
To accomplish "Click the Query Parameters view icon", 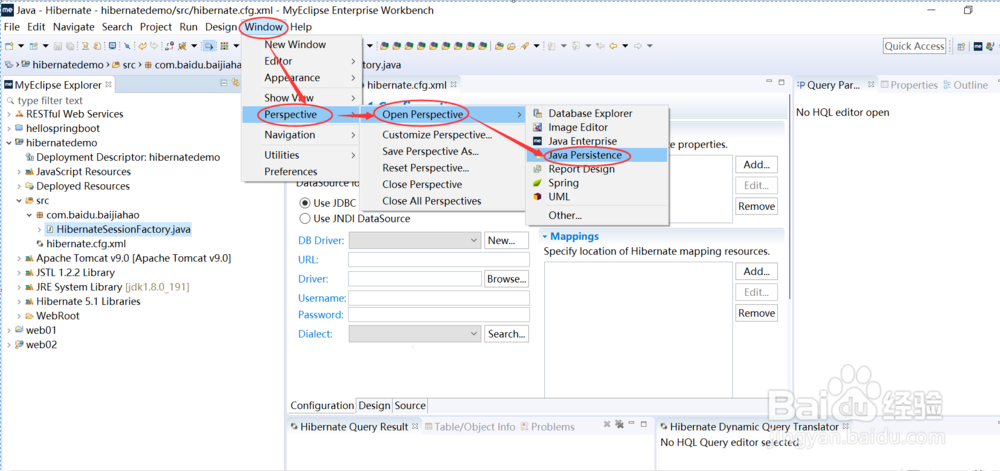I will click(801, 85).
